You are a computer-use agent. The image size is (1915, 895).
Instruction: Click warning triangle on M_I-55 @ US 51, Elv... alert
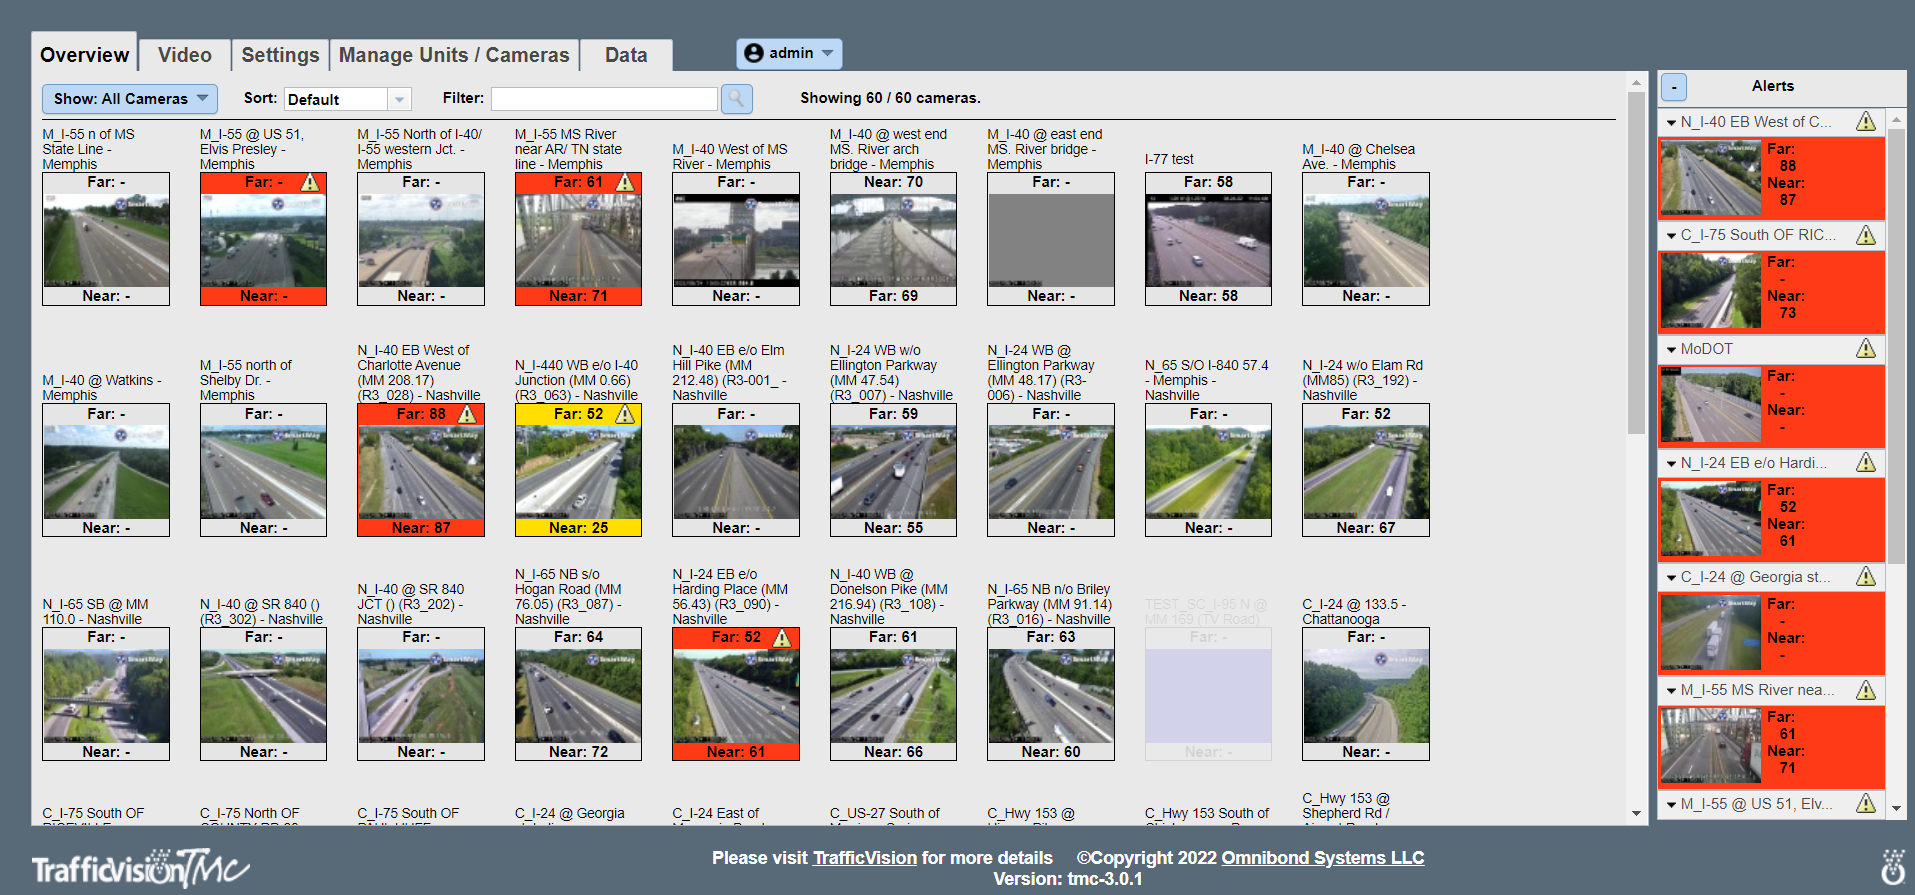click(1866, 803)
